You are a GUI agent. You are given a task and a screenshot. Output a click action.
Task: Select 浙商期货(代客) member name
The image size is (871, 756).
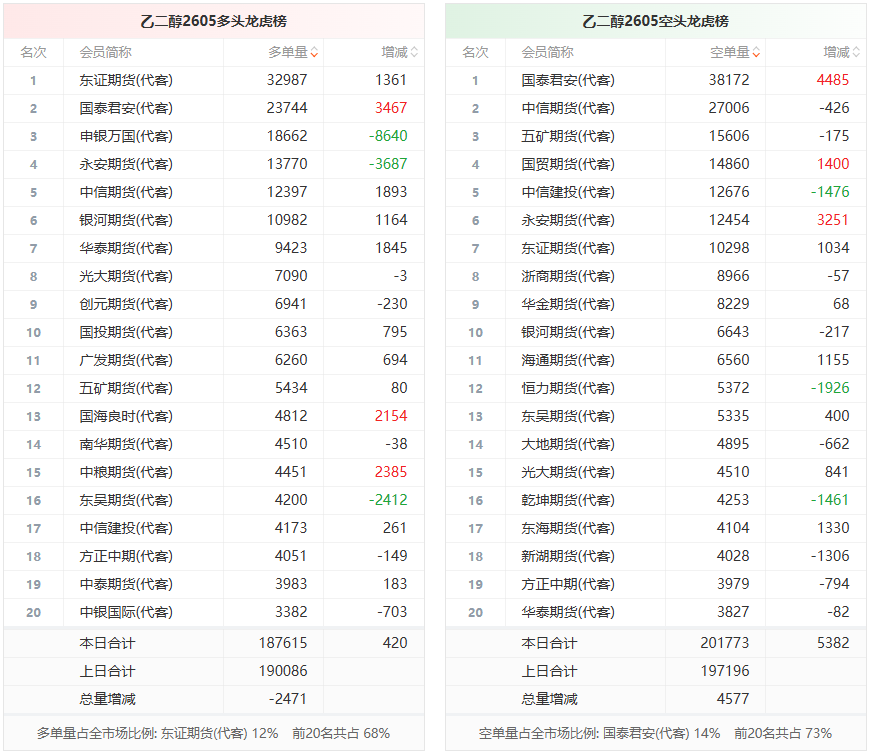pos(568,276)
